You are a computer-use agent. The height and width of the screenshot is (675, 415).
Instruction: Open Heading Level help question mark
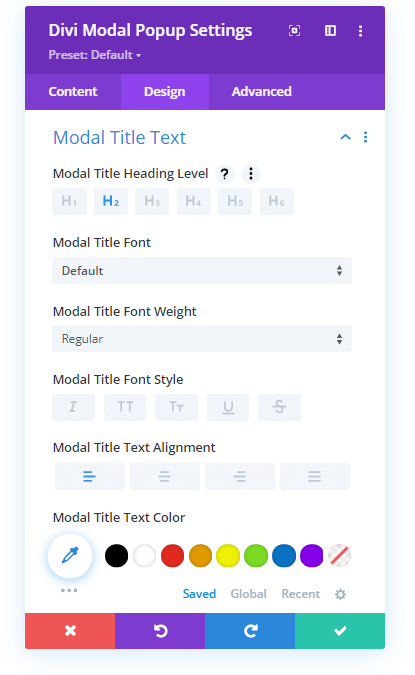[224, 174]
